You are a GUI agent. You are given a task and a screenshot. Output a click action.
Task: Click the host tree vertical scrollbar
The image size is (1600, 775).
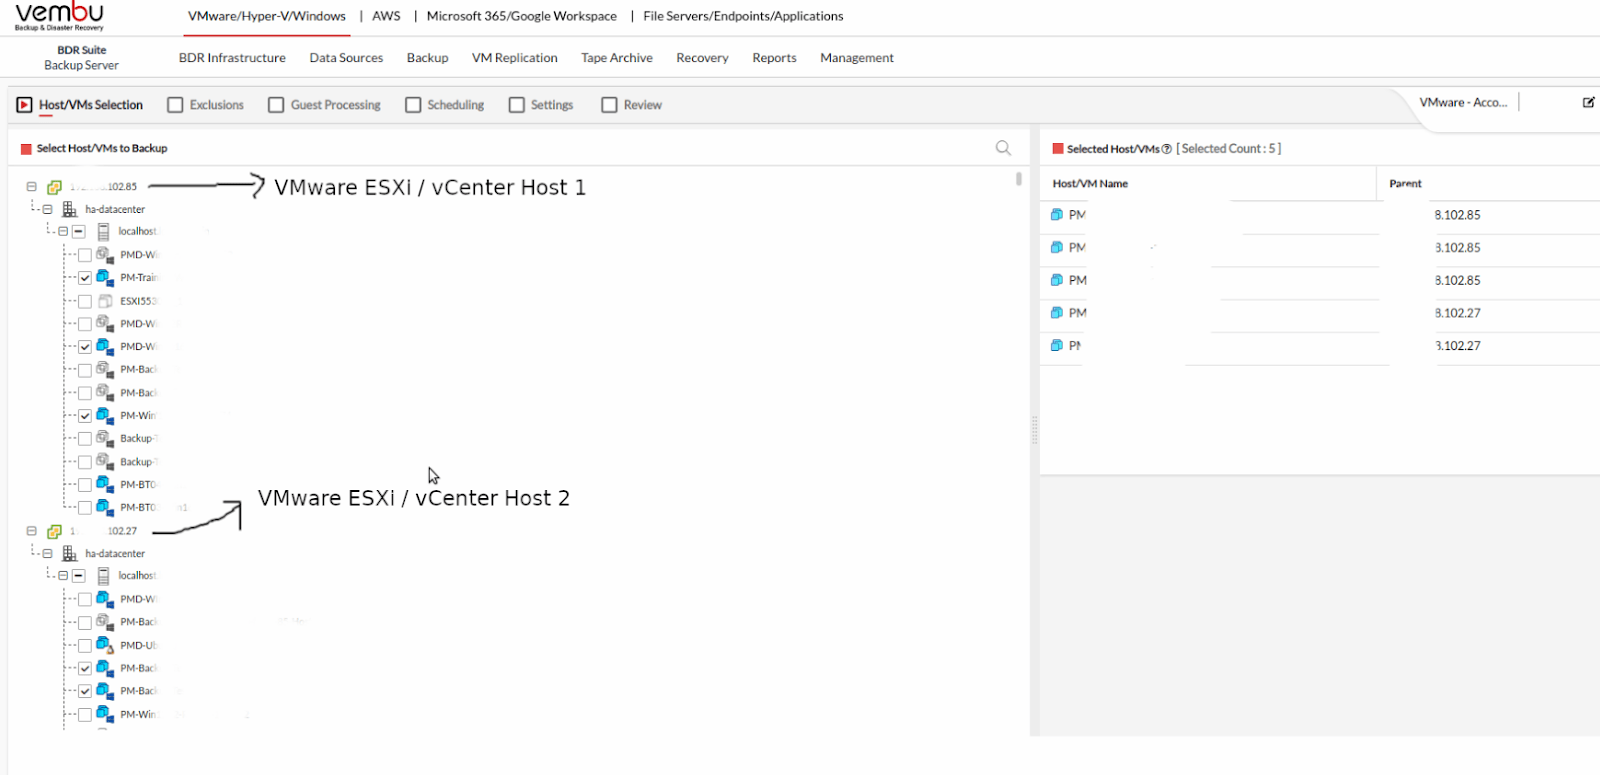pyautogui.click(x=1019, y=179)
